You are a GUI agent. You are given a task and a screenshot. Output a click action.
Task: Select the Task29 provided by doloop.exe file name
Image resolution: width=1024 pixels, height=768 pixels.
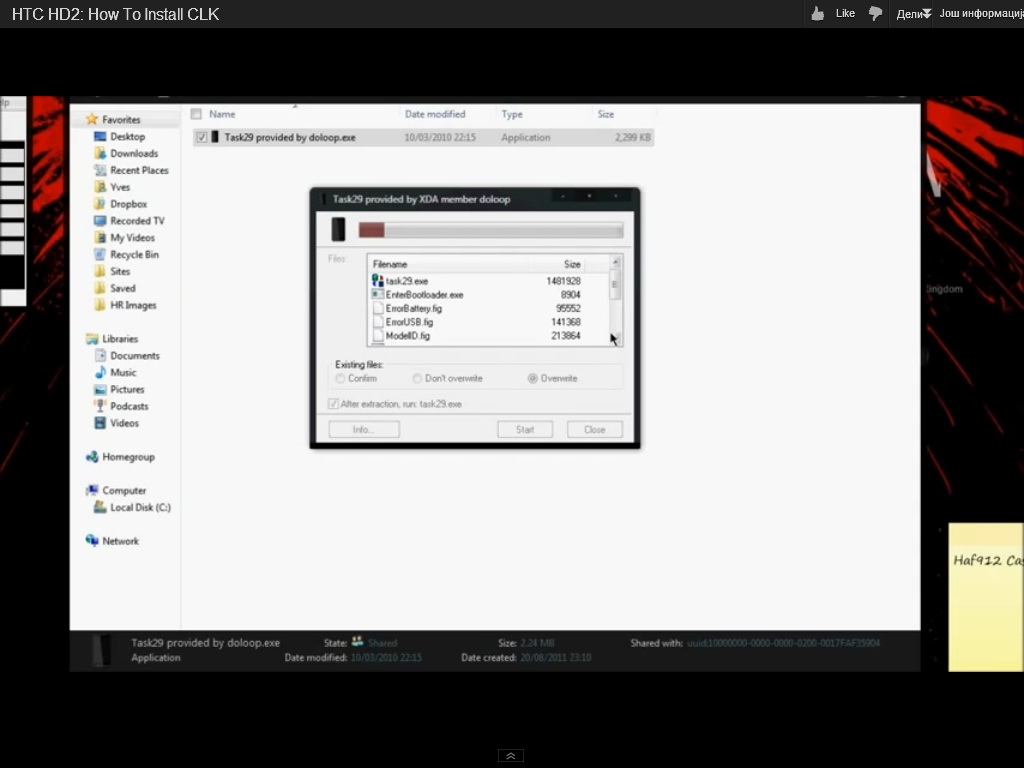[x=290, y=137]
